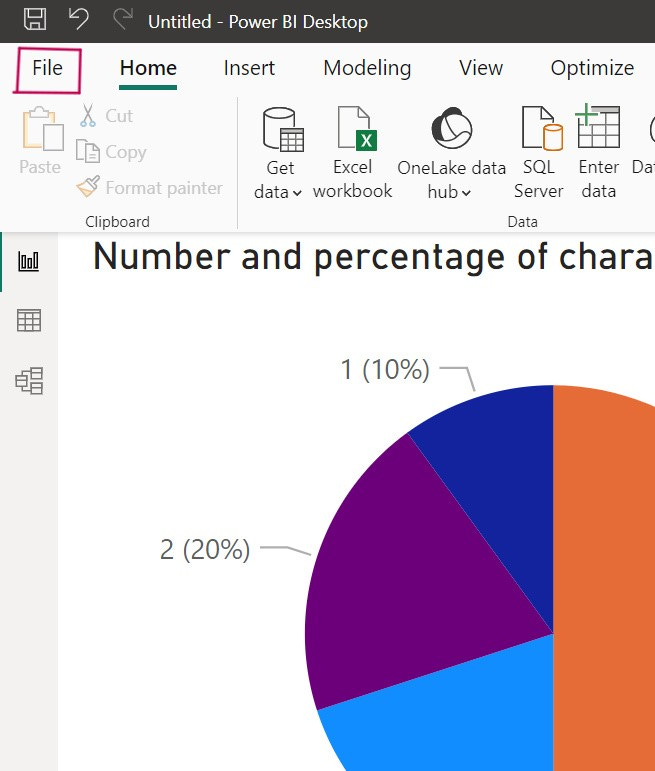Switch to Model view in sidebar

29,381
